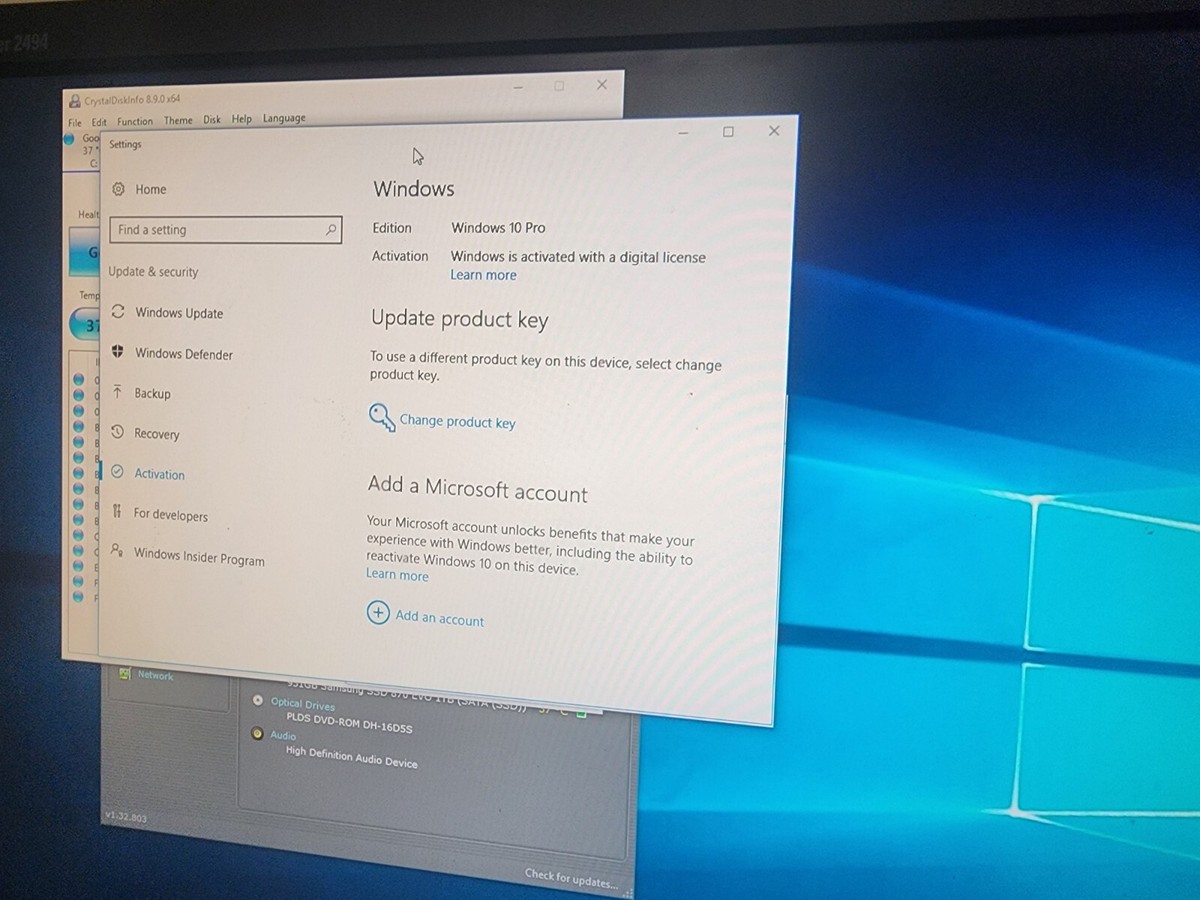Image resolution: width=1200 pixels, height=900 pixels.
Task: Click the Windows Defender shield icon
Action: pyautogui.click(x=117, y=353)
